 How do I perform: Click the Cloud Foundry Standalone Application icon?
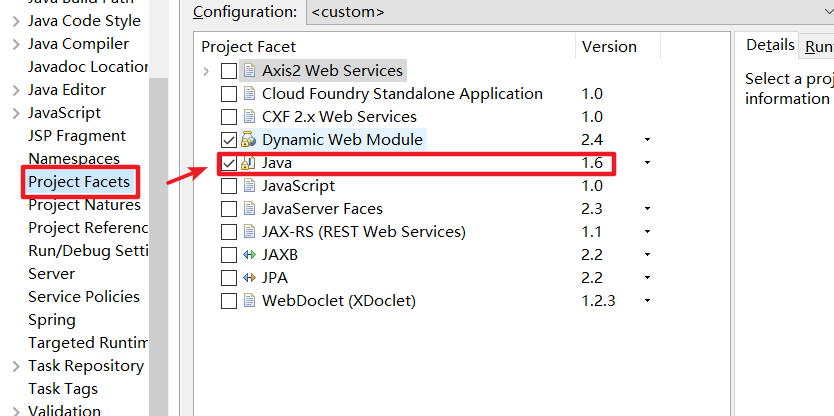pos(248,94)
